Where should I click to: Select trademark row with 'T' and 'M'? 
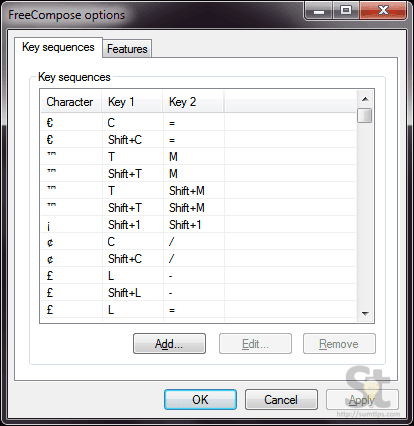199,157
